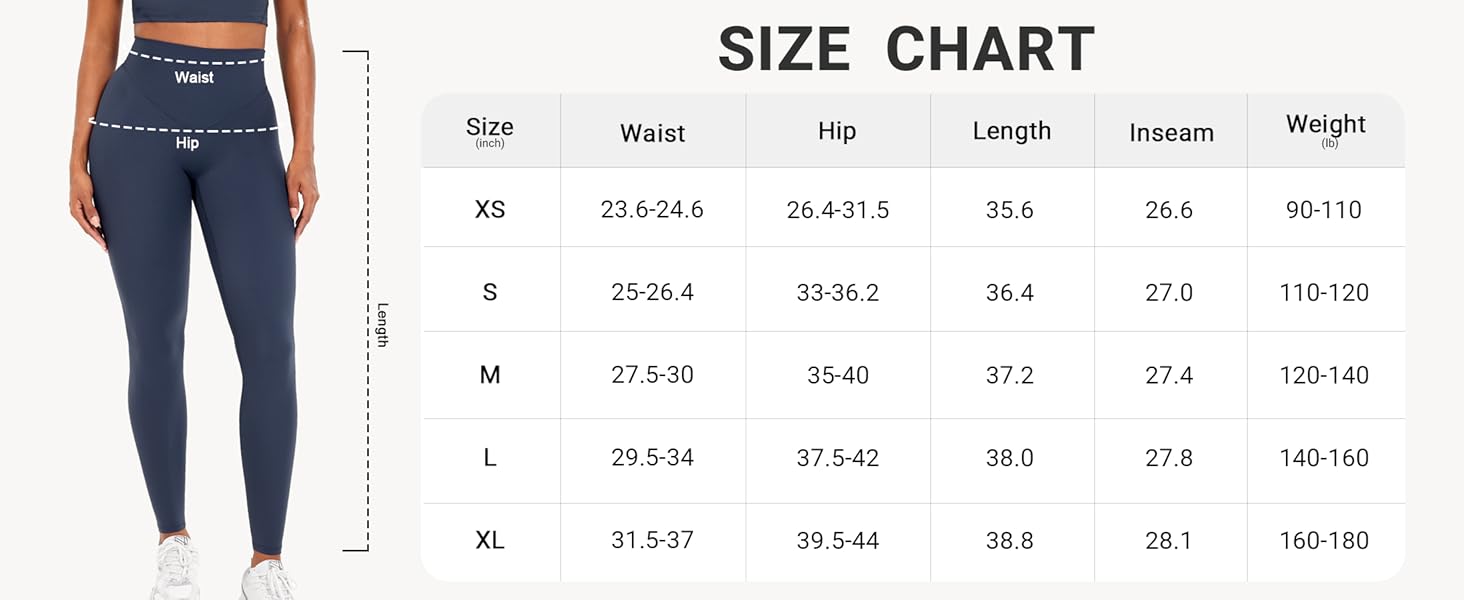Click the 38.0 length cell
The image size is (1464, 600).
click(x=1010, y=458)
